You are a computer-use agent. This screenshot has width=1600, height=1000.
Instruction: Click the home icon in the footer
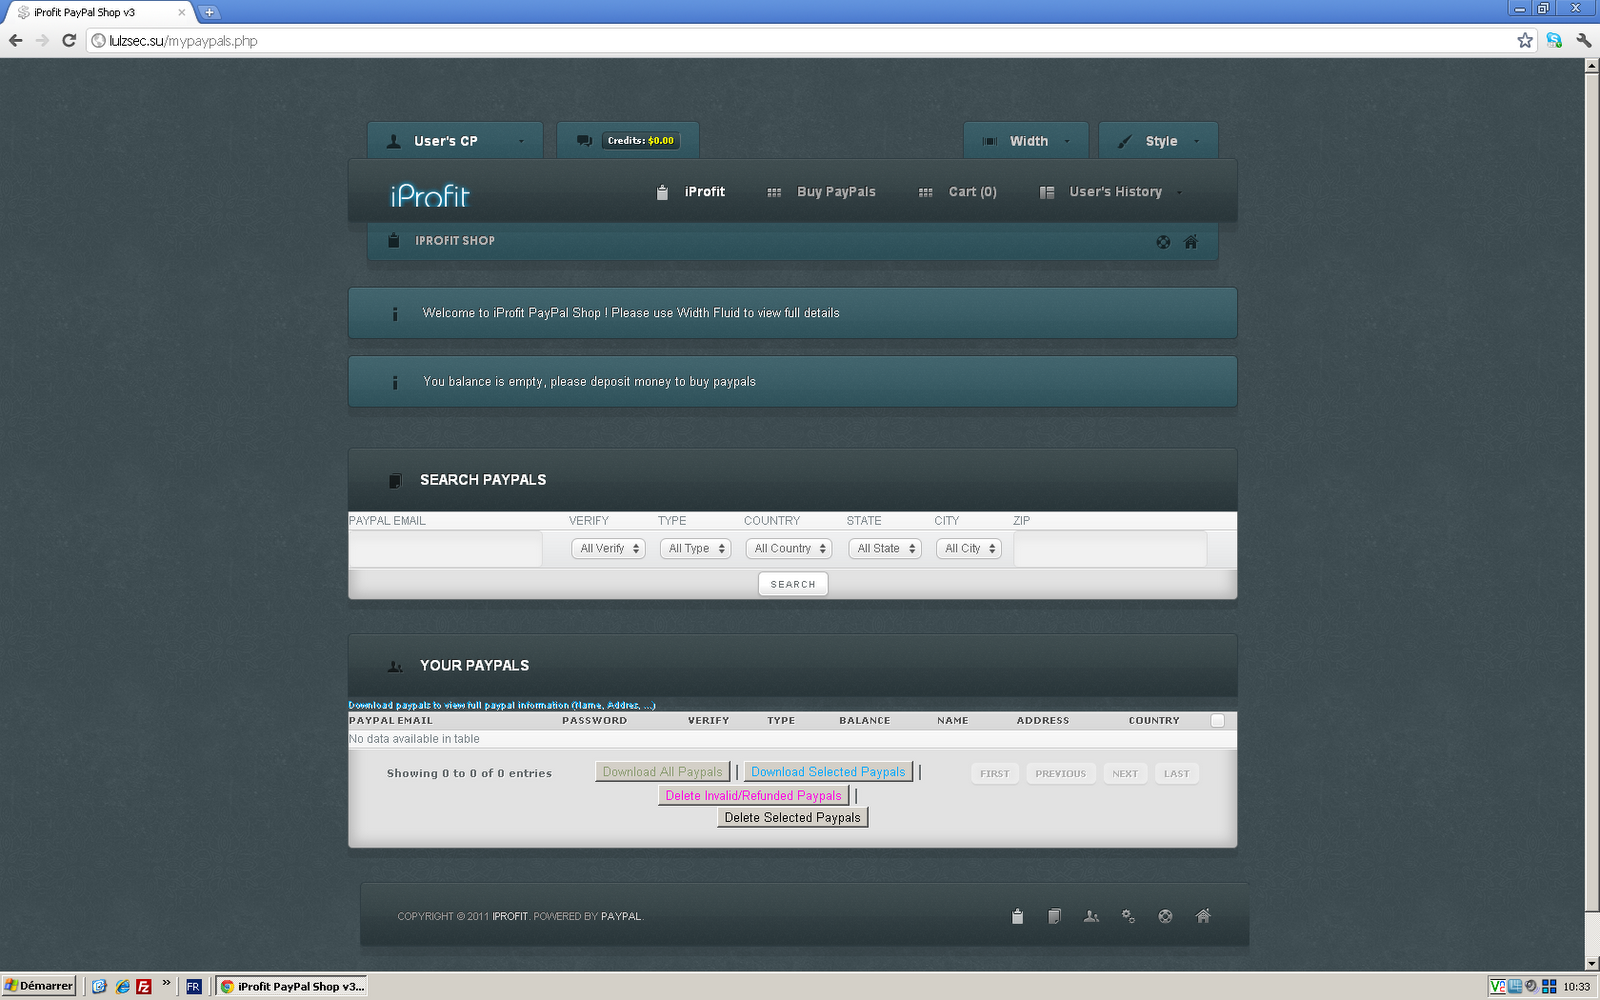pos(1203,916)
